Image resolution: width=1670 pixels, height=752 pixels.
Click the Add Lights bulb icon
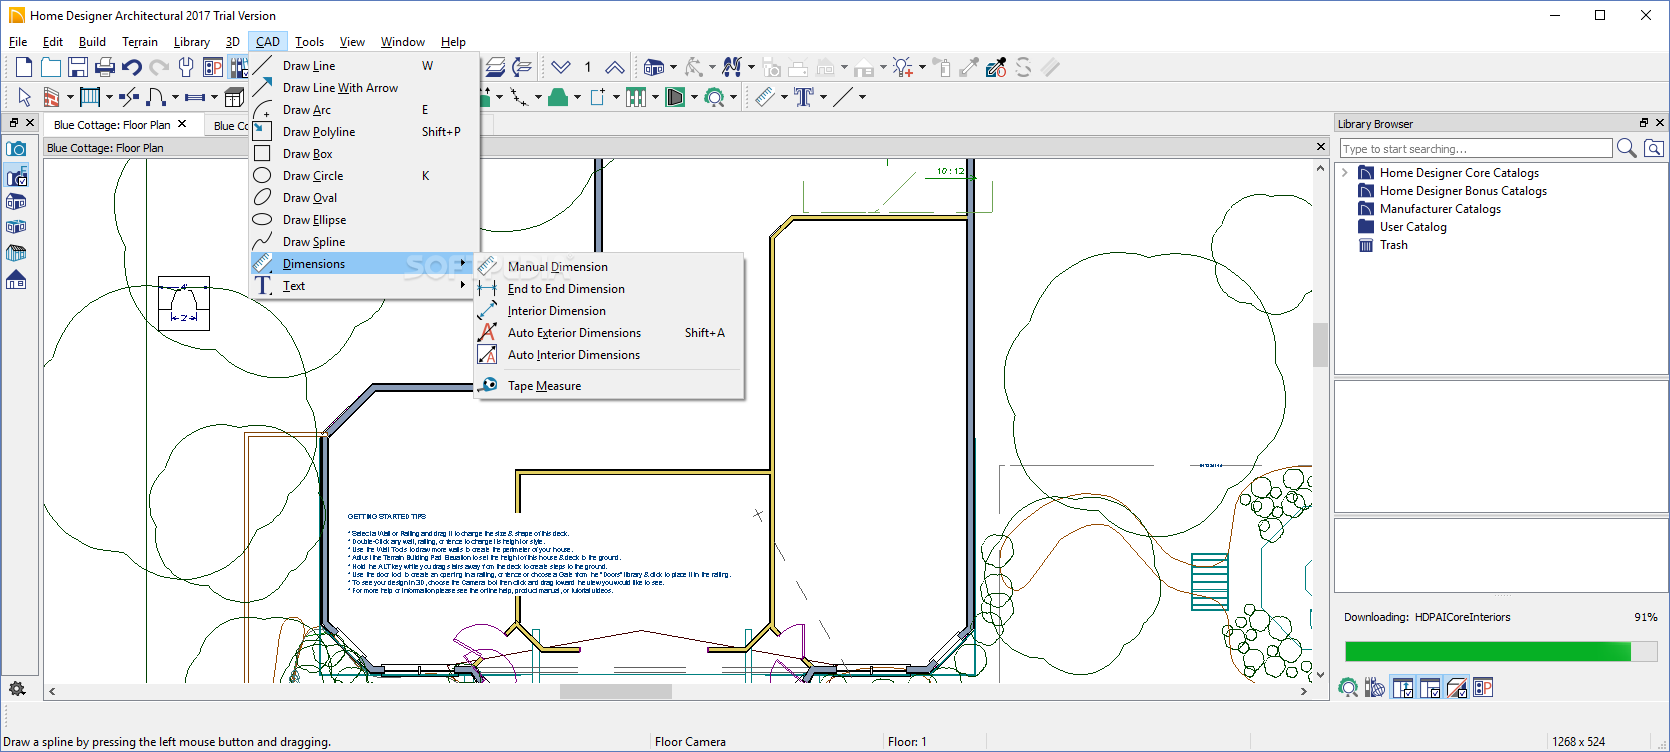(x=902, y=67)
